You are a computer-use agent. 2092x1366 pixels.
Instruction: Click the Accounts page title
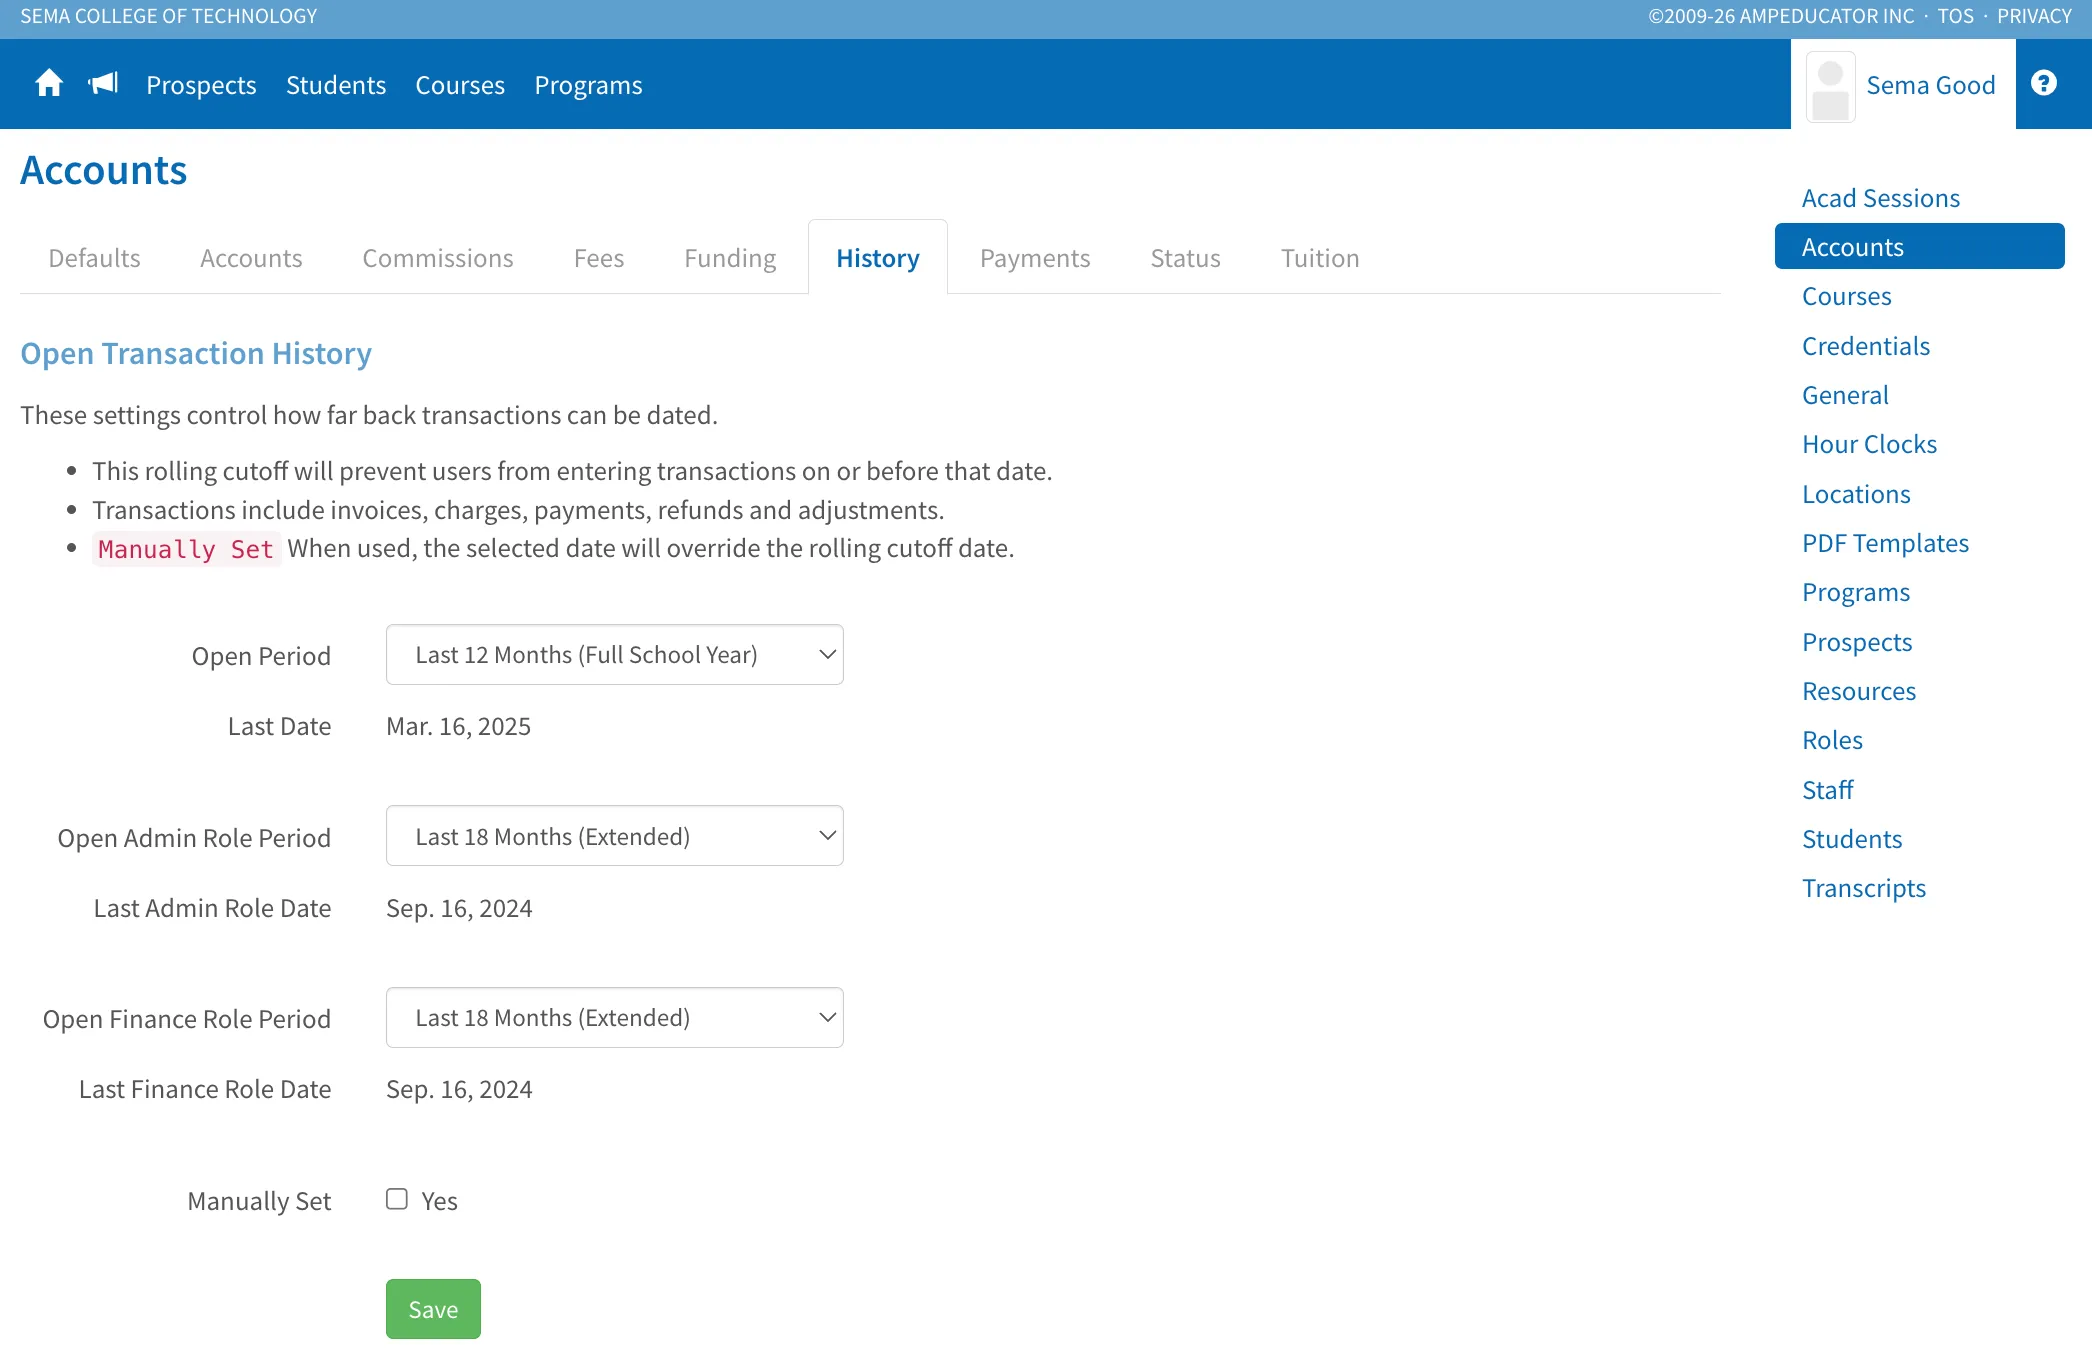click(x=104, y=170)
